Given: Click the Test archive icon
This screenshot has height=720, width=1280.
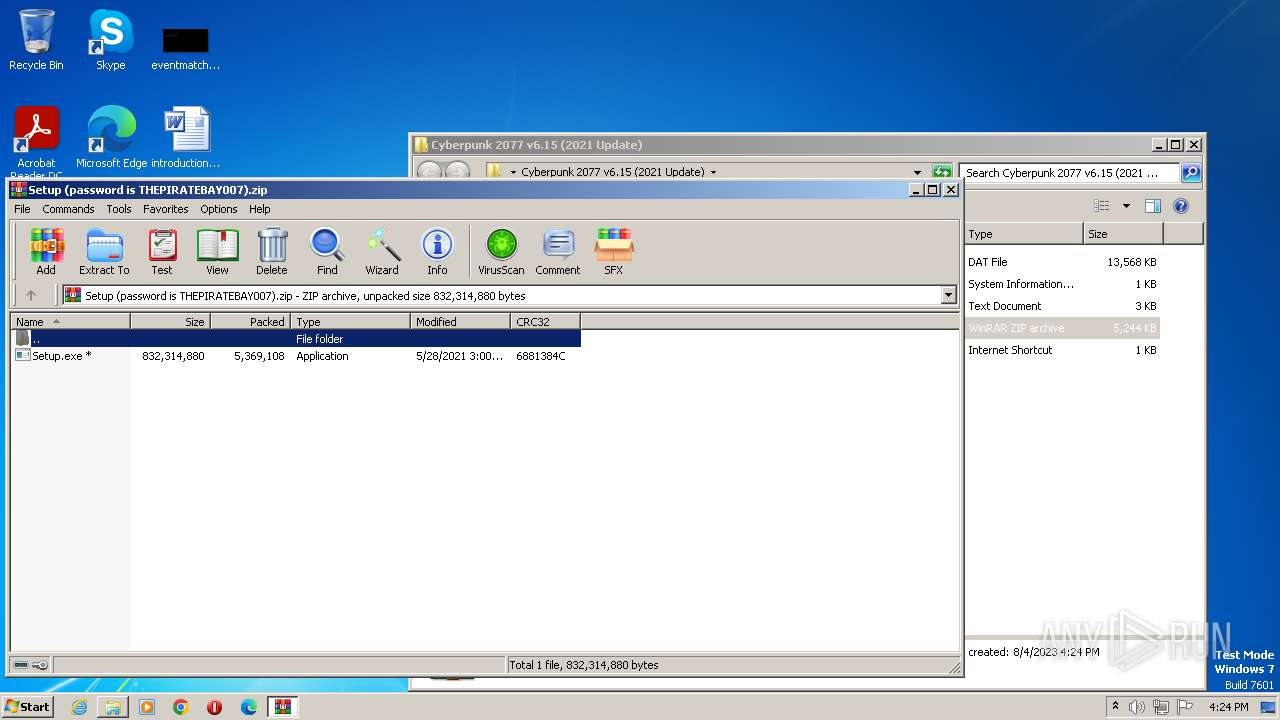Looking at the screenshot, I should point(162,251).
